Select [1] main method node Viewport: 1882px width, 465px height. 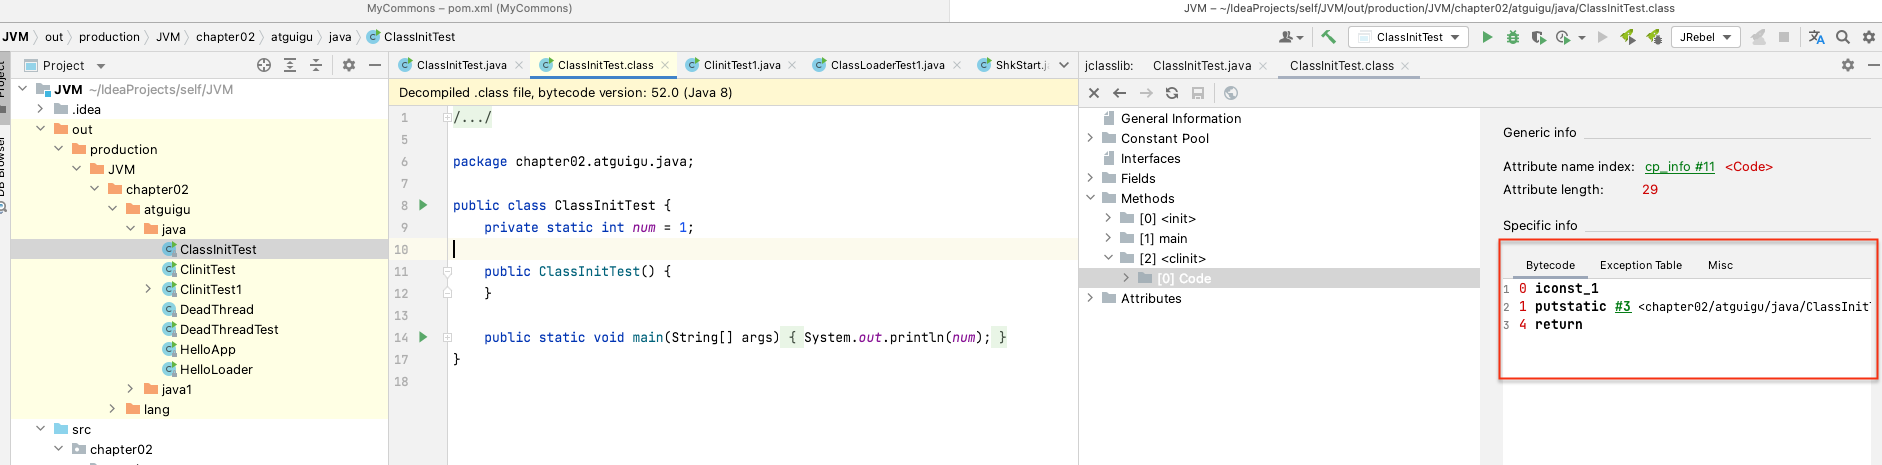(x=1163, y=238)
